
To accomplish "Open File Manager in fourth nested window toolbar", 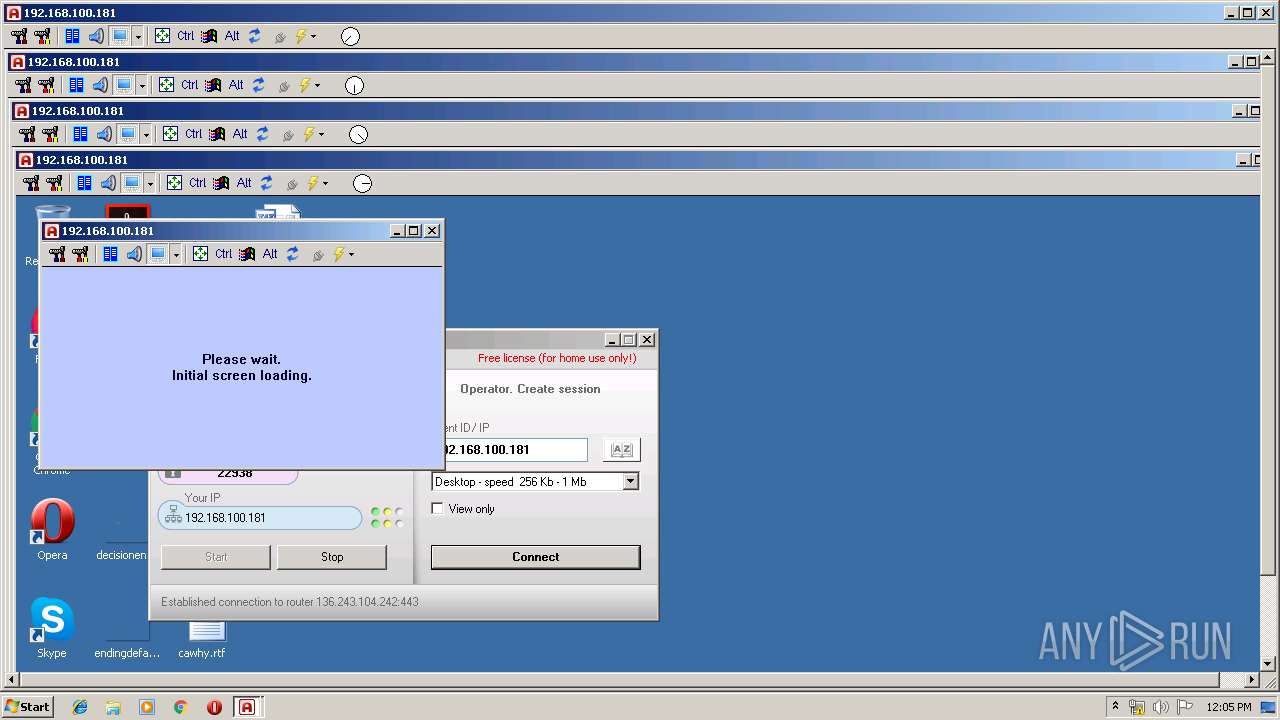I will point(84,183).
